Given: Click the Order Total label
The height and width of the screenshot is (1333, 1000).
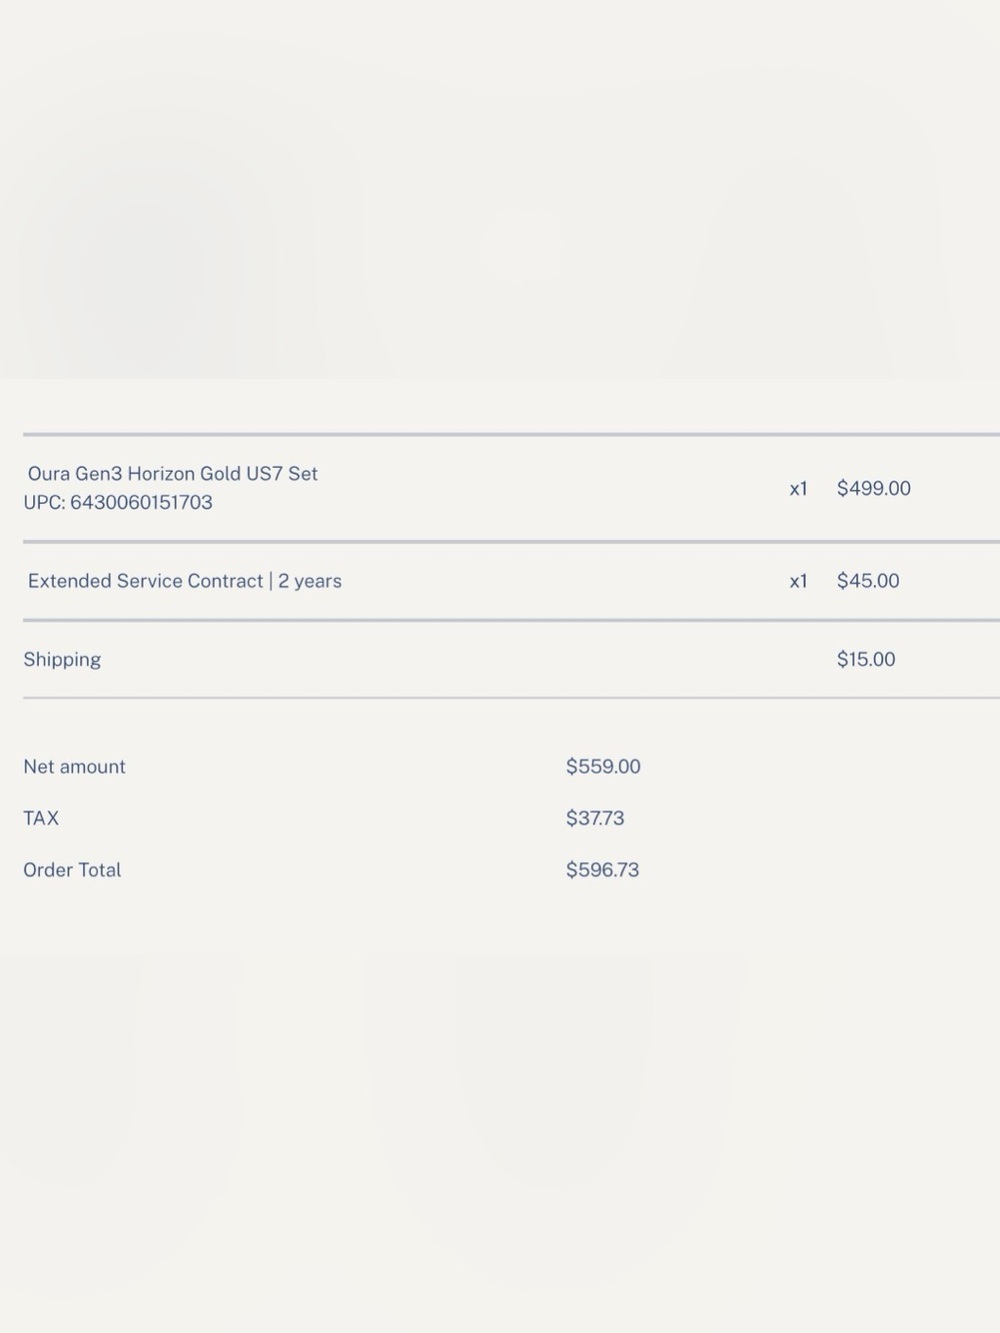Looking at the screenshot, I should pyautogui.click(x=72, y=870).
